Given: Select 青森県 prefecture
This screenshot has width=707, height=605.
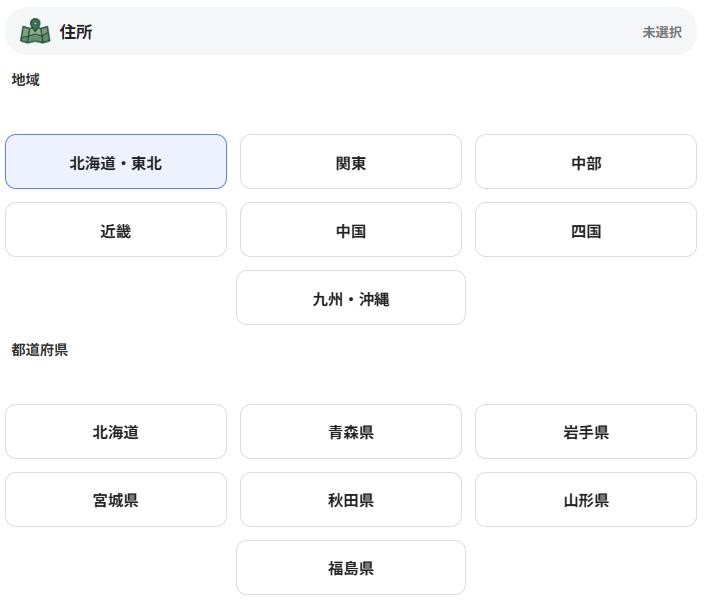Looking at the screenshot, I should pos(351,432).
